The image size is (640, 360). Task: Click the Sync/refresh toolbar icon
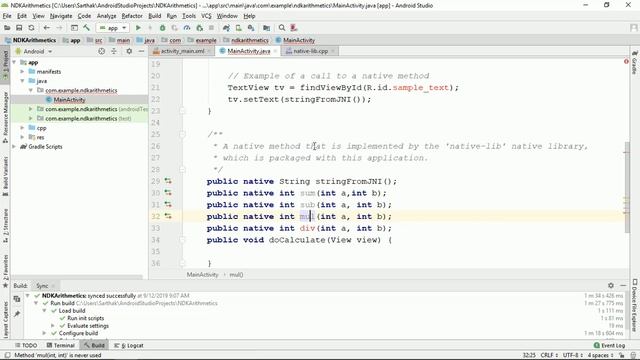click(x=31, y=28)
